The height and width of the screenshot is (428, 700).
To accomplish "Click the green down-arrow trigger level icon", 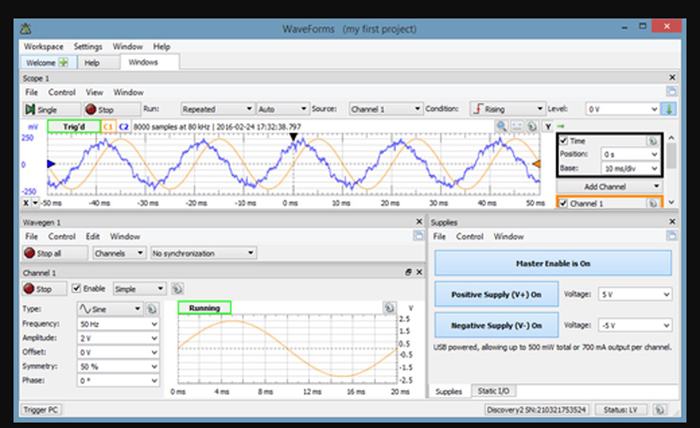I will (x=669, y=109).
